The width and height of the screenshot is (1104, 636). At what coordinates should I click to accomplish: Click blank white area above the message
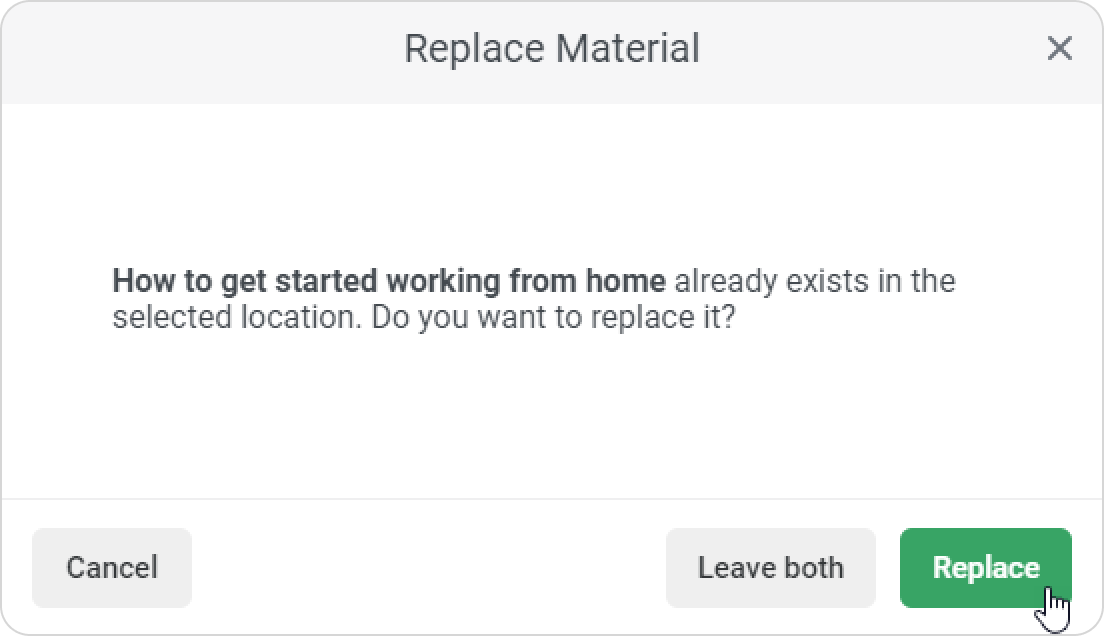550,180
